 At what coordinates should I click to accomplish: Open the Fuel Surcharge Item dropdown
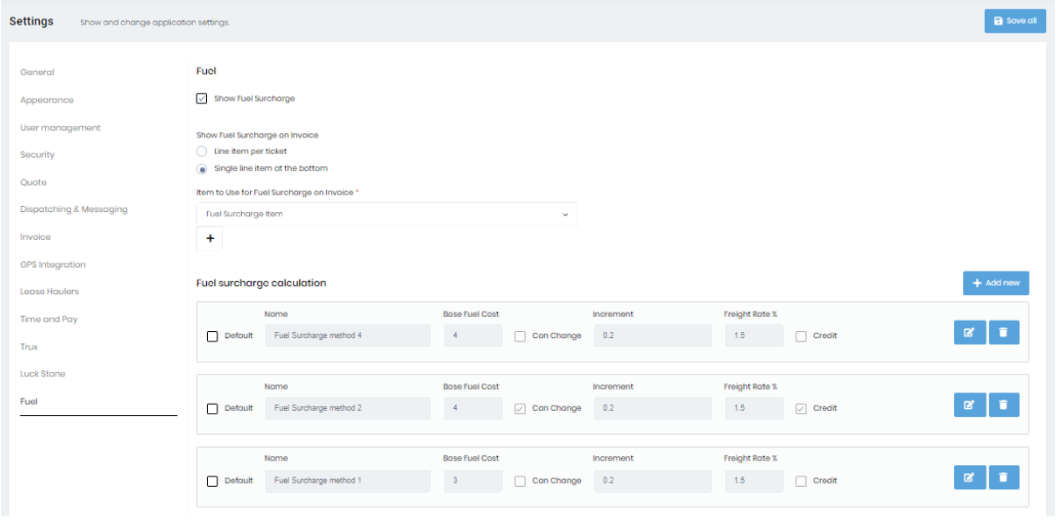(x=386, y=214)
